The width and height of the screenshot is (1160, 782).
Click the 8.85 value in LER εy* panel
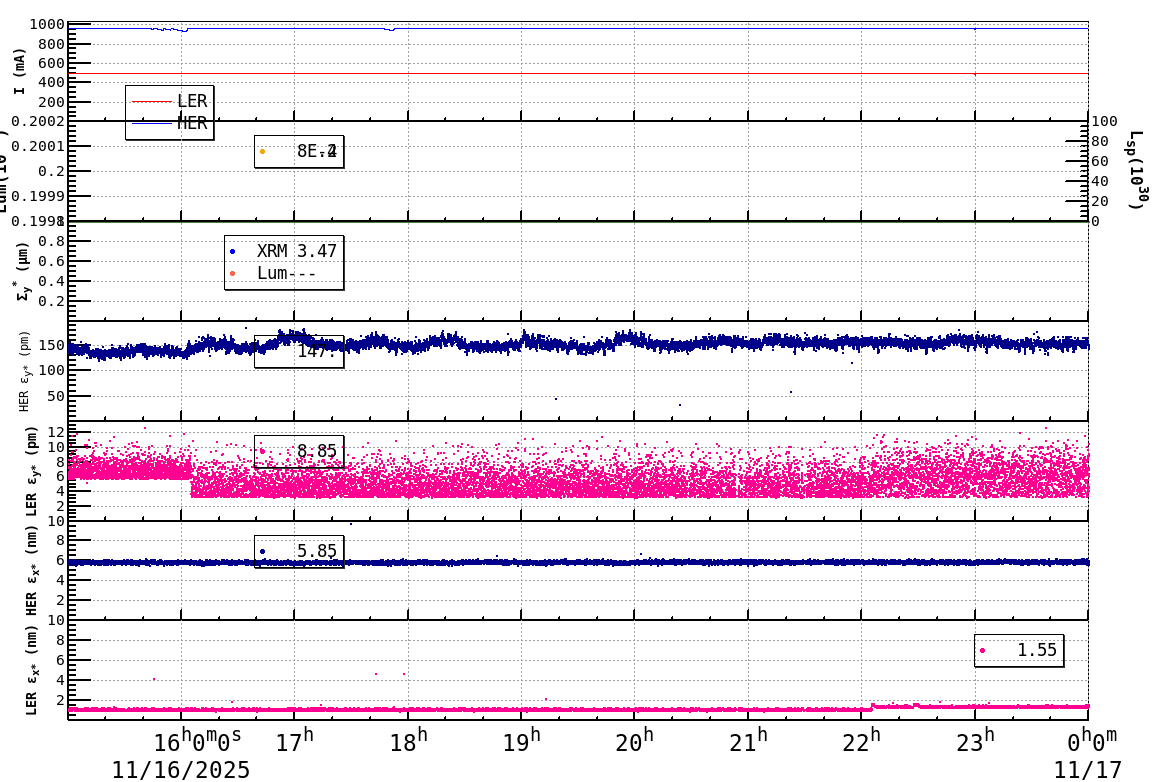coord(317,451)
